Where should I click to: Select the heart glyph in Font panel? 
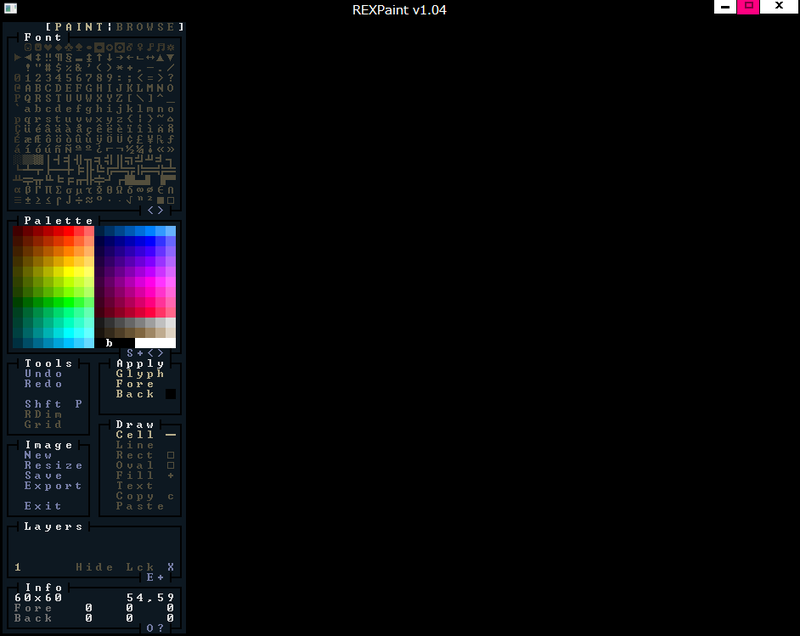48,47
